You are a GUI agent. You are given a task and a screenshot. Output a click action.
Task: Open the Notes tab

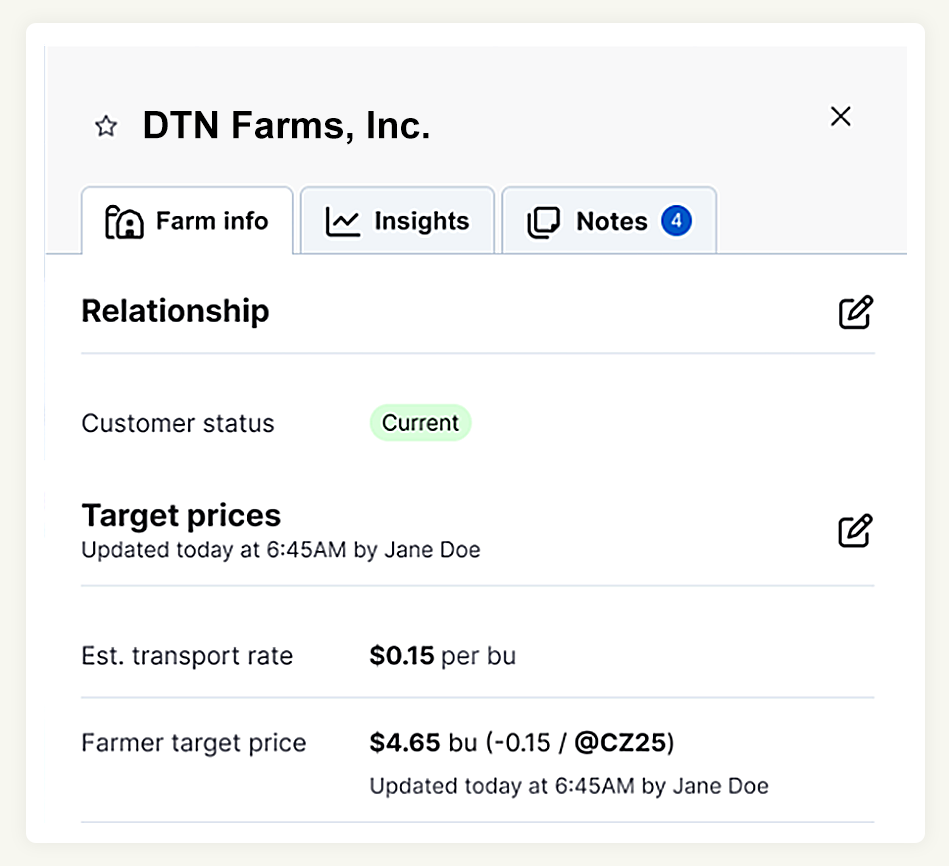pos(611,221)
